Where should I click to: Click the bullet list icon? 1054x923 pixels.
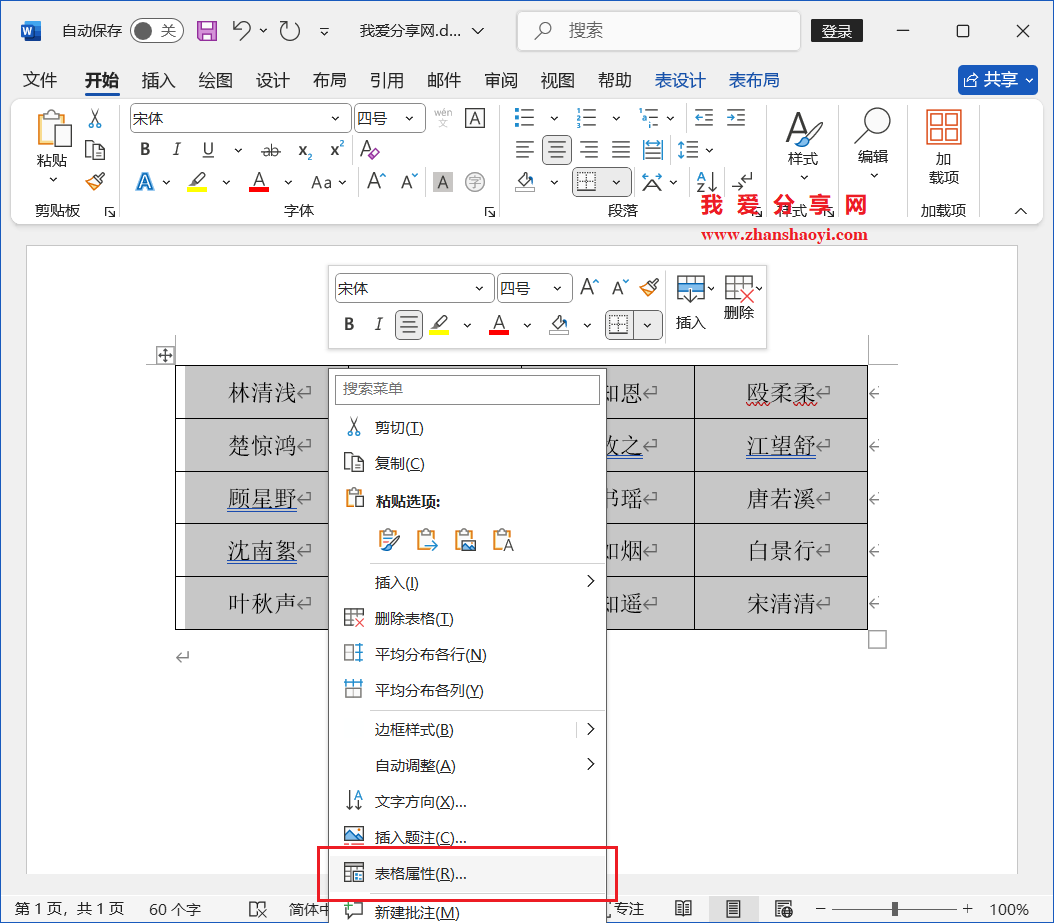pyautogui.click(x=524, y=118)
